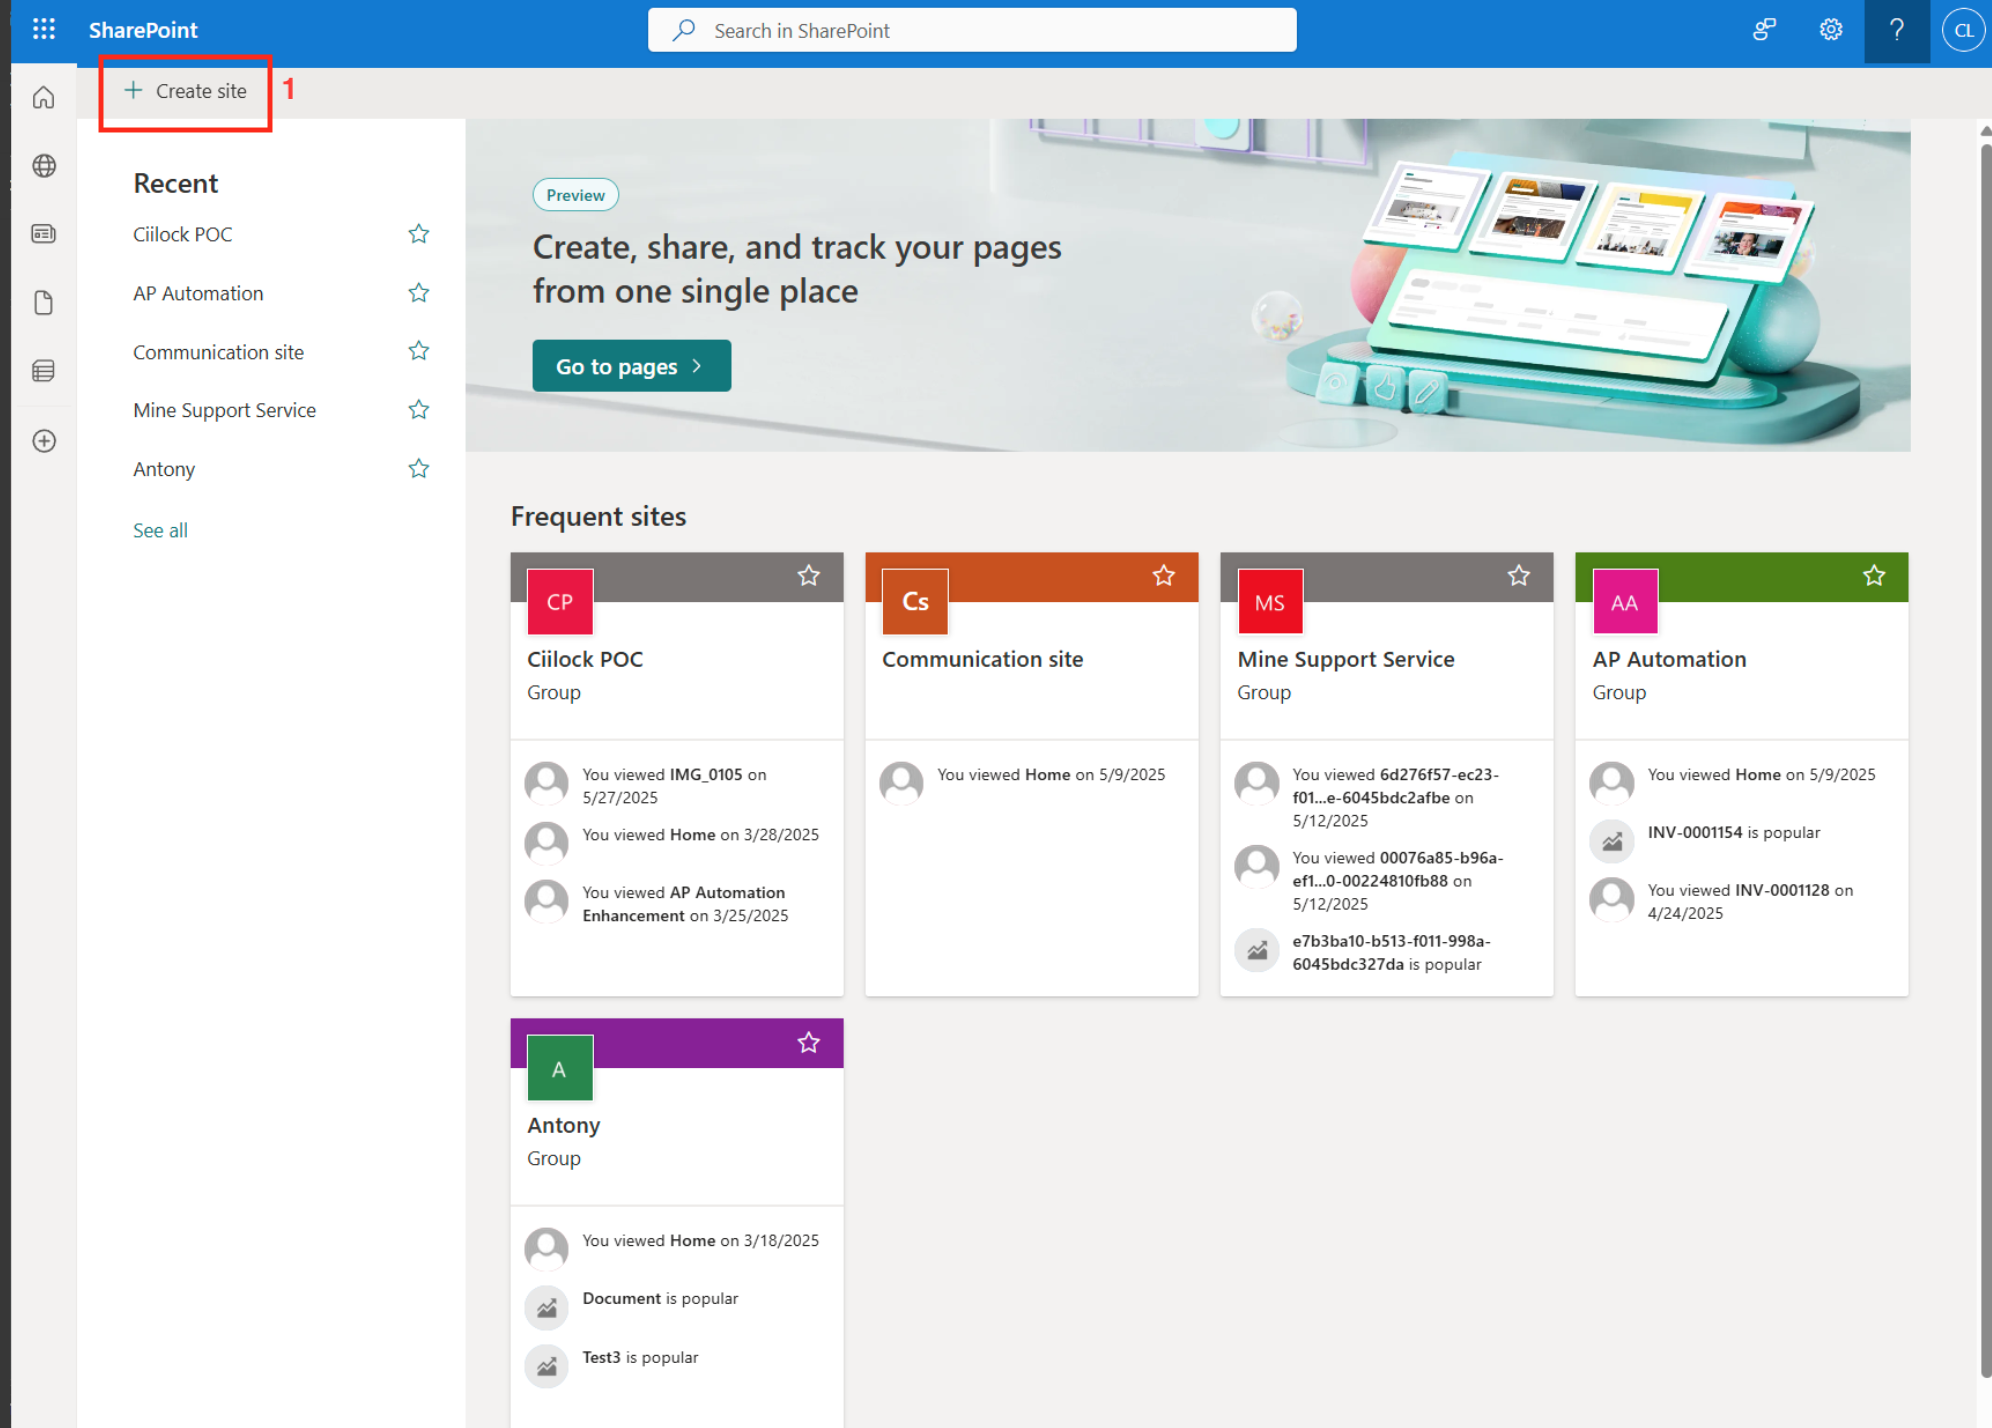1992x1428 pixels.
Task: Click See all recent sites link
Action: click(160, 531)
